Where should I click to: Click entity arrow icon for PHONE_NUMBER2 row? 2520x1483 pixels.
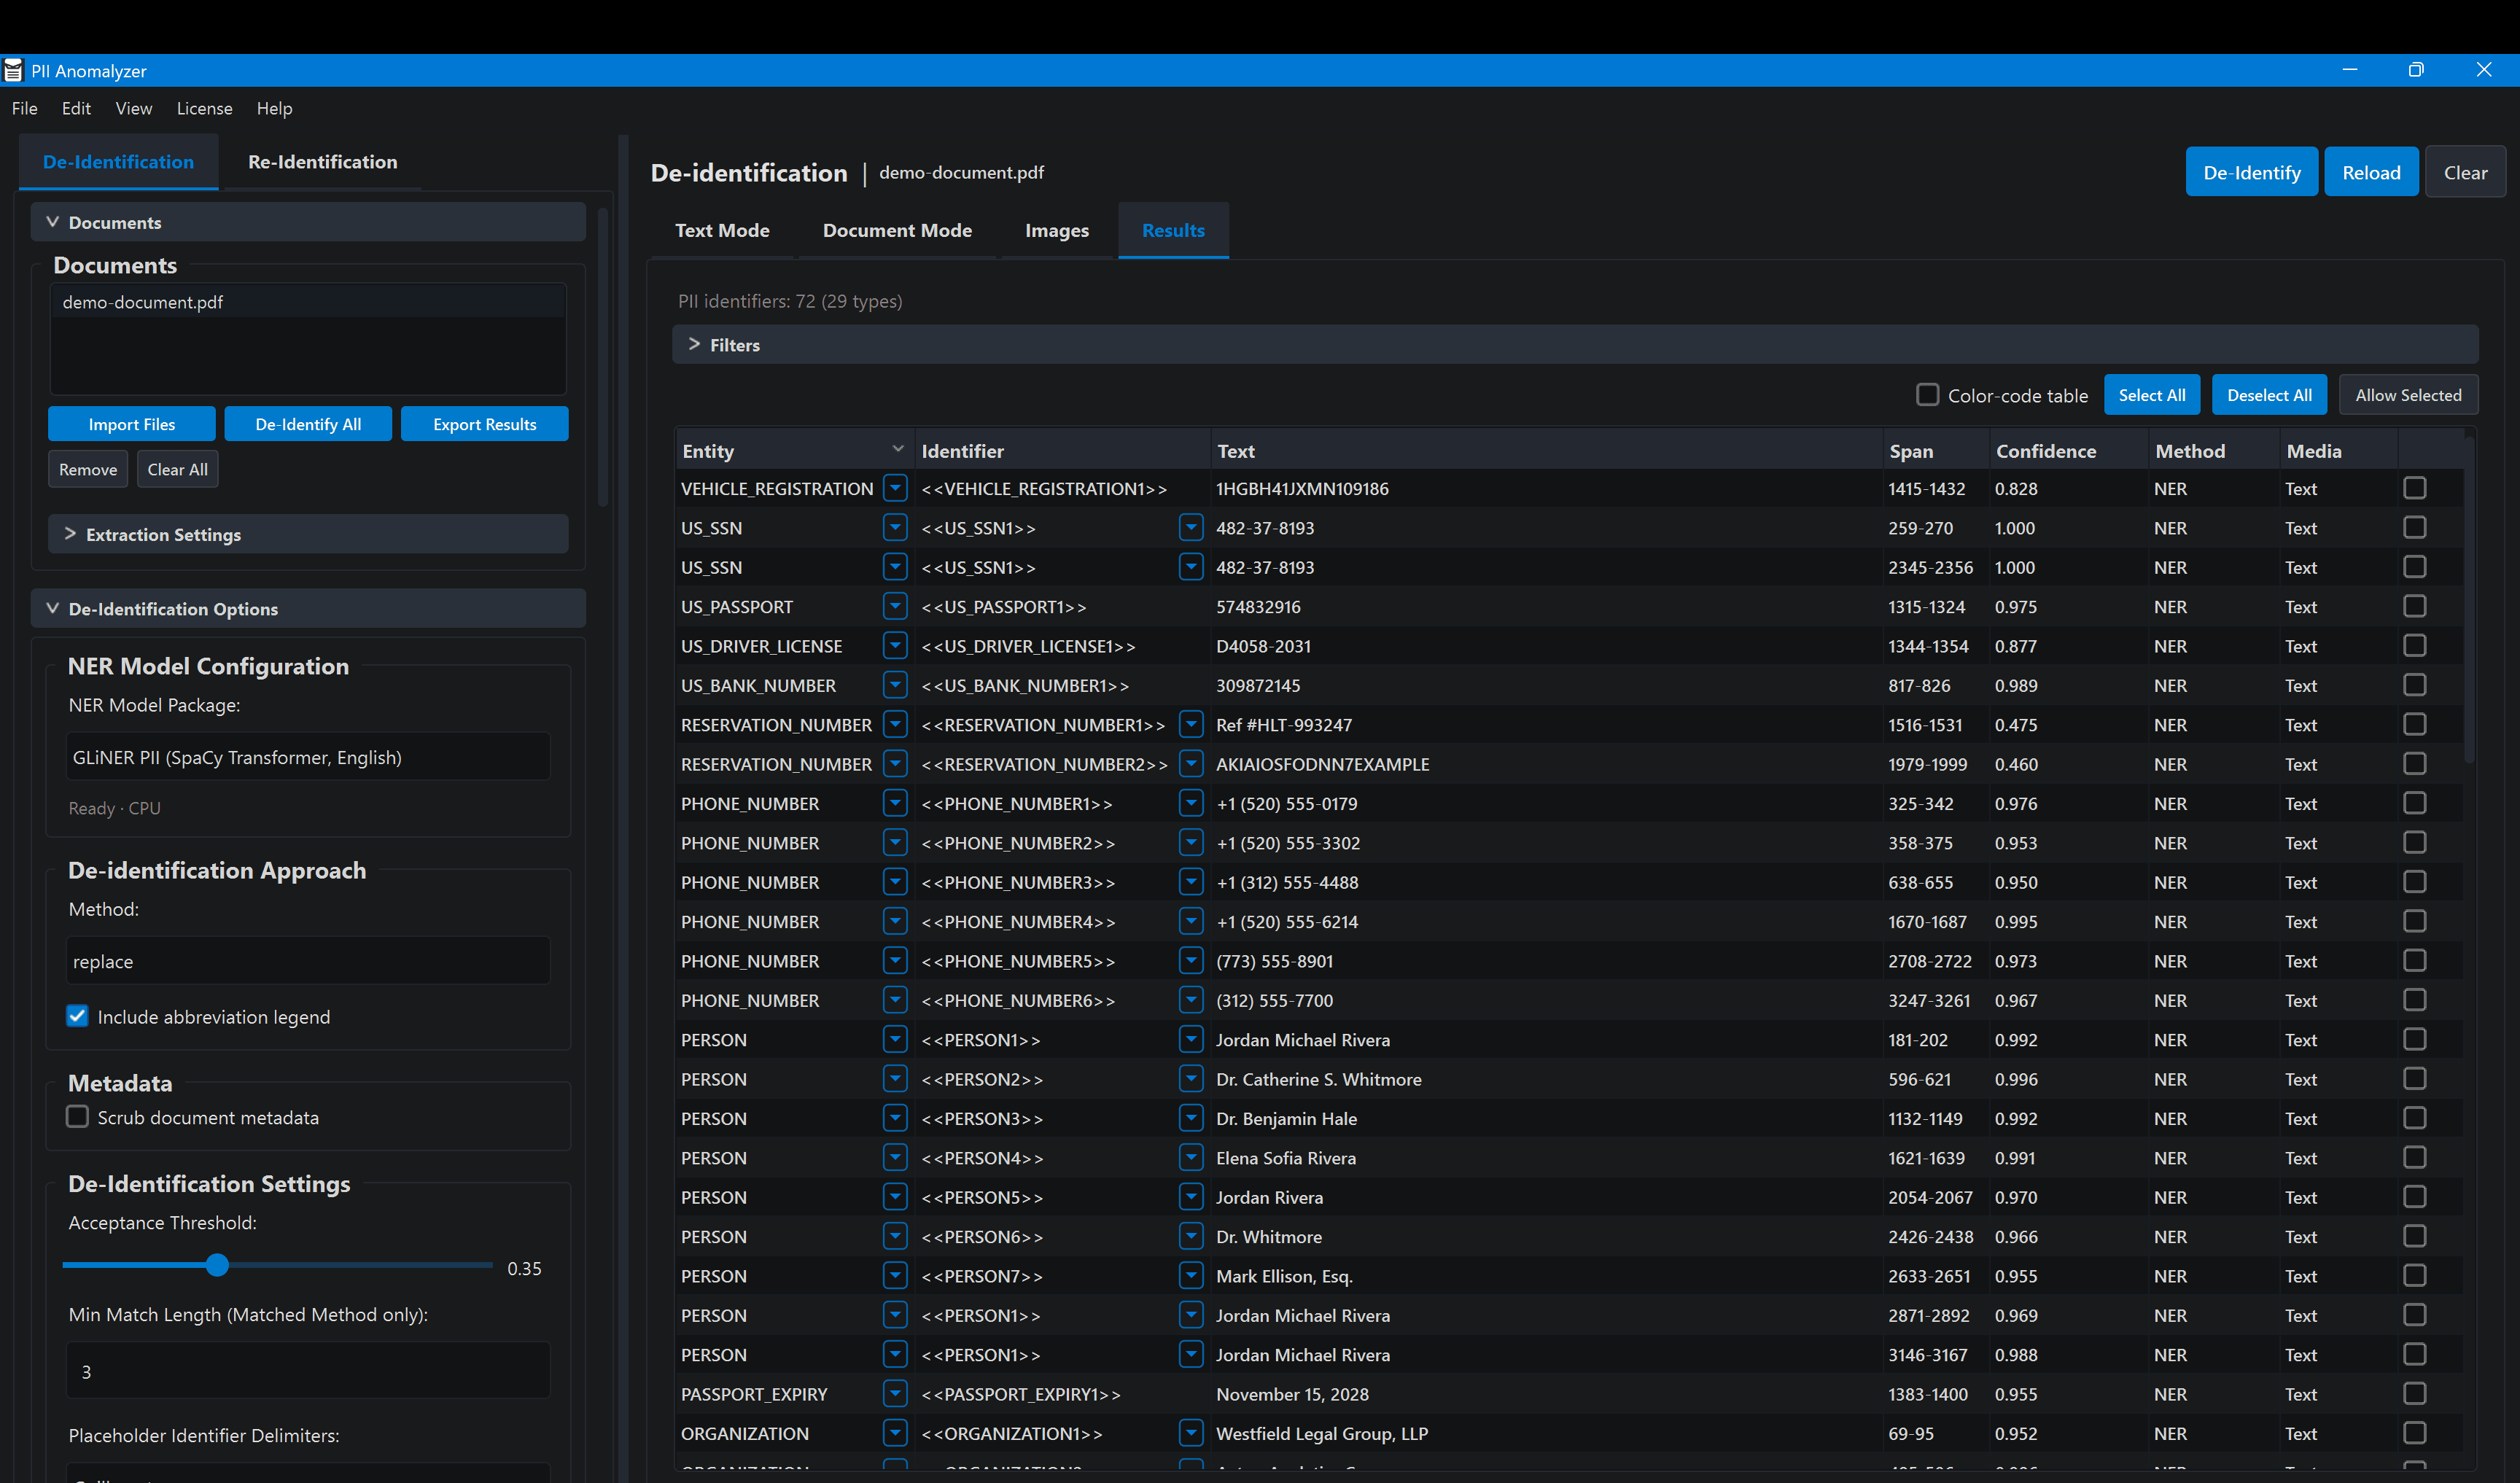pos(895,843)
